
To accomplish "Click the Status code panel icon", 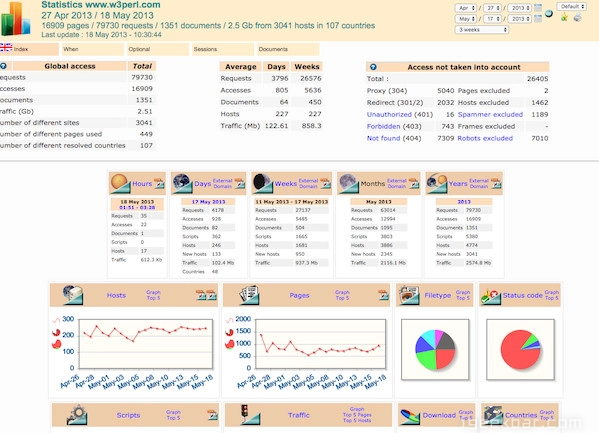I will [491, 296].
